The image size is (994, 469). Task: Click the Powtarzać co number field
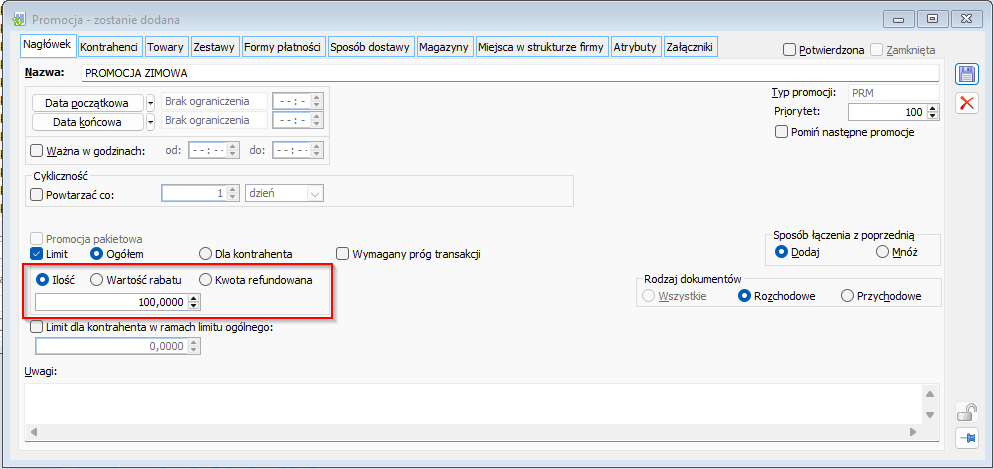coord(193,195)
